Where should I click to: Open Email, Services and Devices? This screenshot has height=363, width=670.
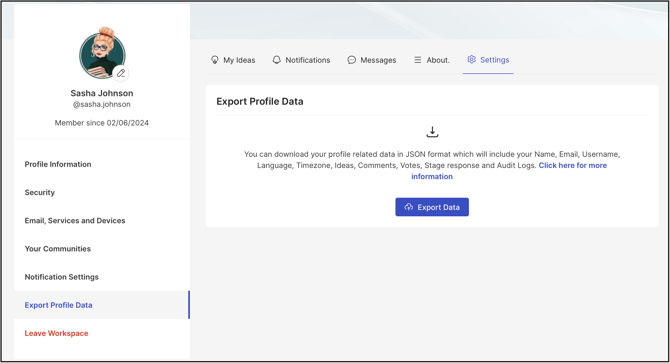(102, 221)
